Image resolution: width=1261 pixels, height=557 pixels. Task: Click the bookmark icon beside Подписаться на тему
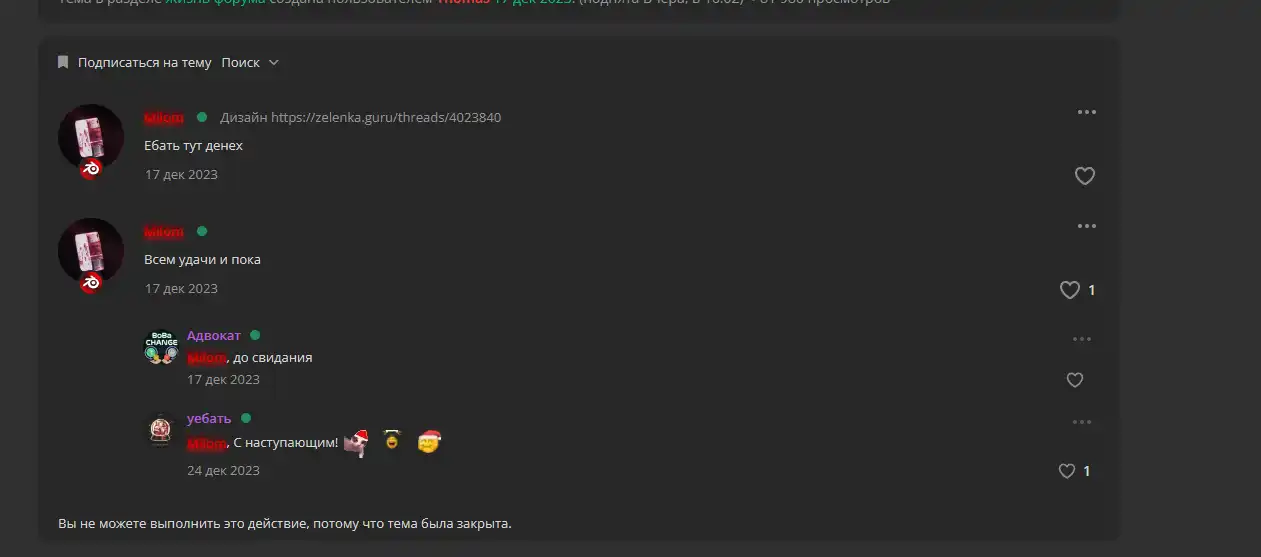tap(63, 62)
